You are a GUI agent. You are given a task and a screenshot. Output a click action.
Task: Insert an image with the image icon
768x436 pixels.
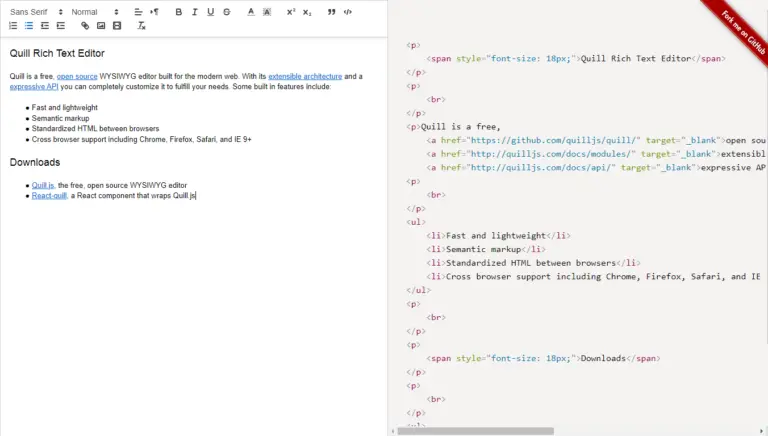[x=101, y=25]
